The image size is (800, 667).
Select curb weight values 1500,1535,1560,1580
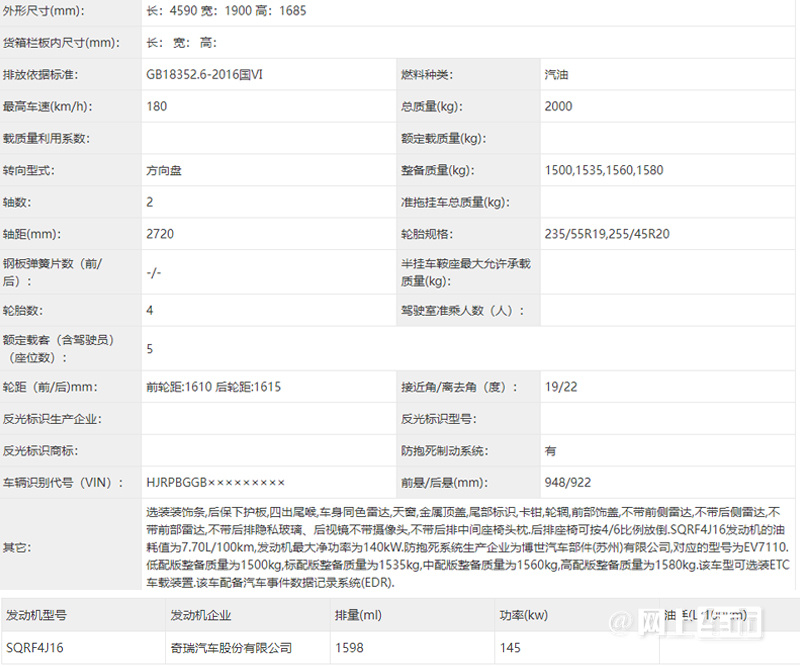(x=604, y=170)
